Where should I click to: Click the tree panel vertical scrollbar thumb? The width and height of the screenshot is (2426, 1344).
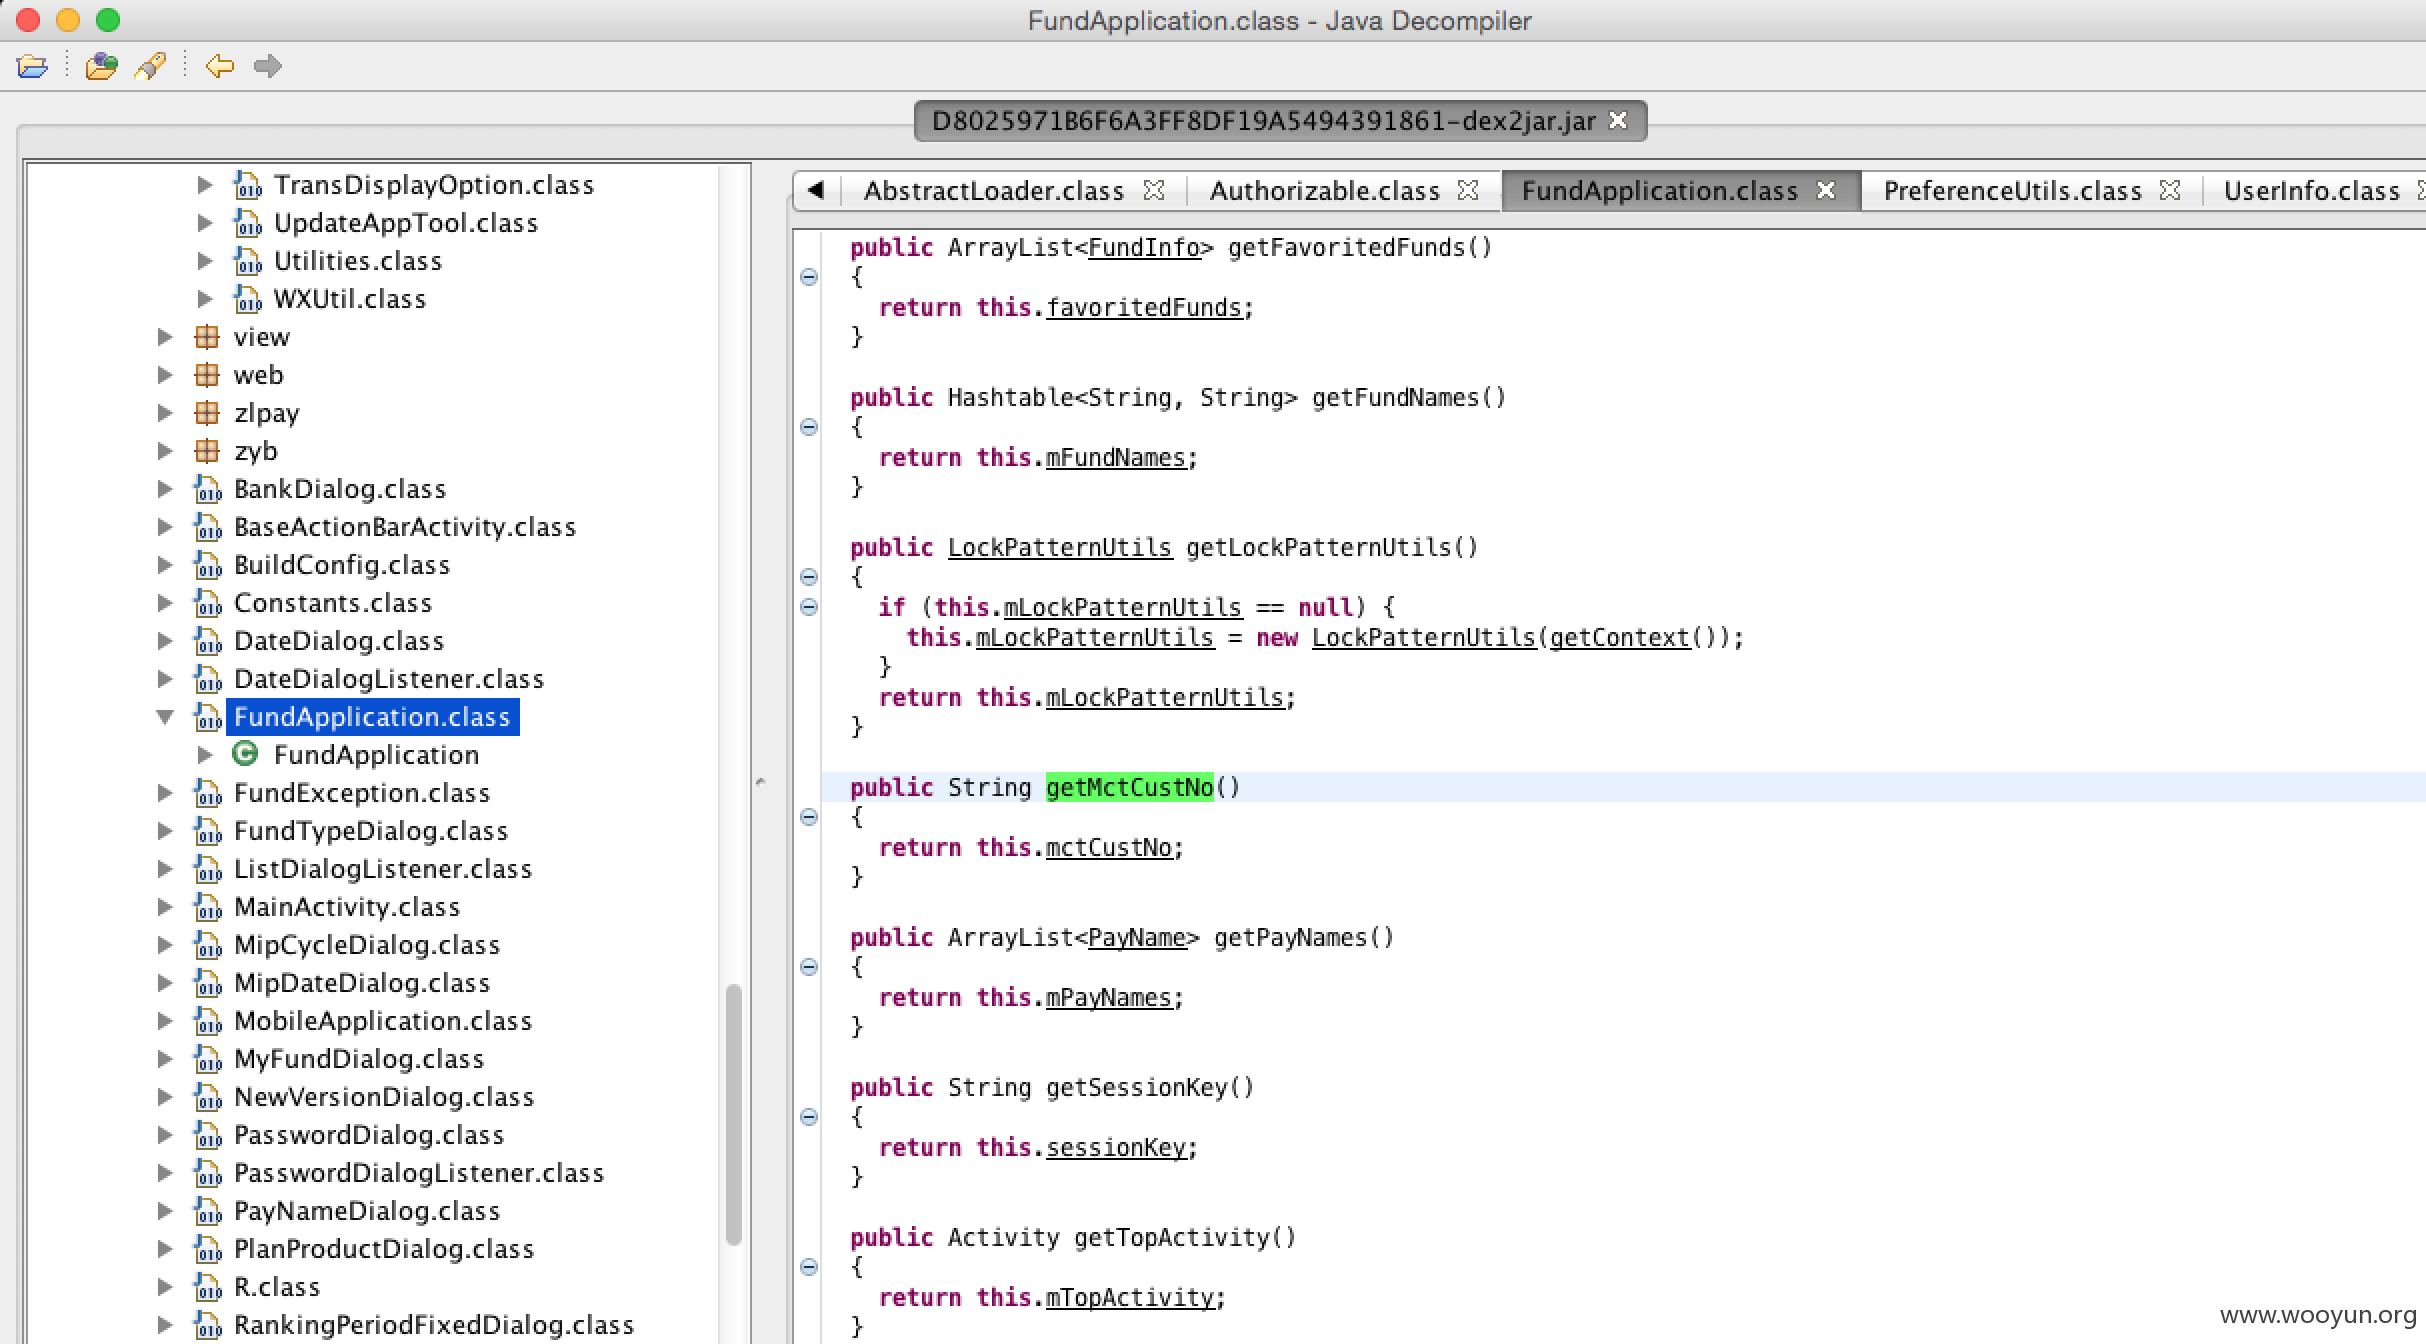[733, 1115]
